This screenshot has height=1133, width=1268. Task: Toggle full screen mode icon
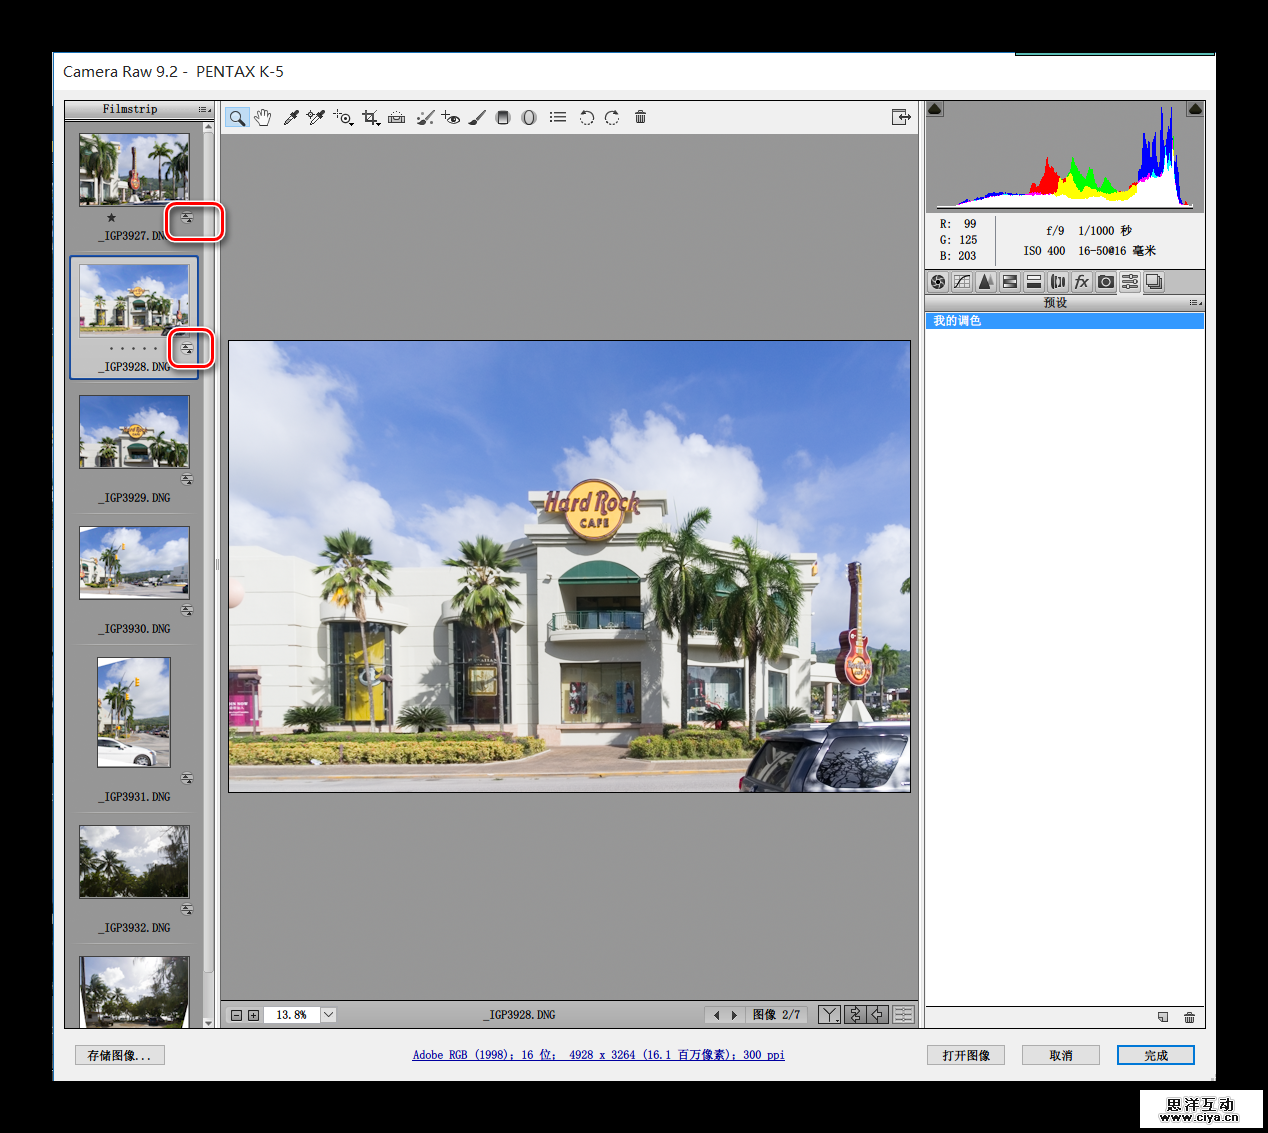click(x=901, y=118)
